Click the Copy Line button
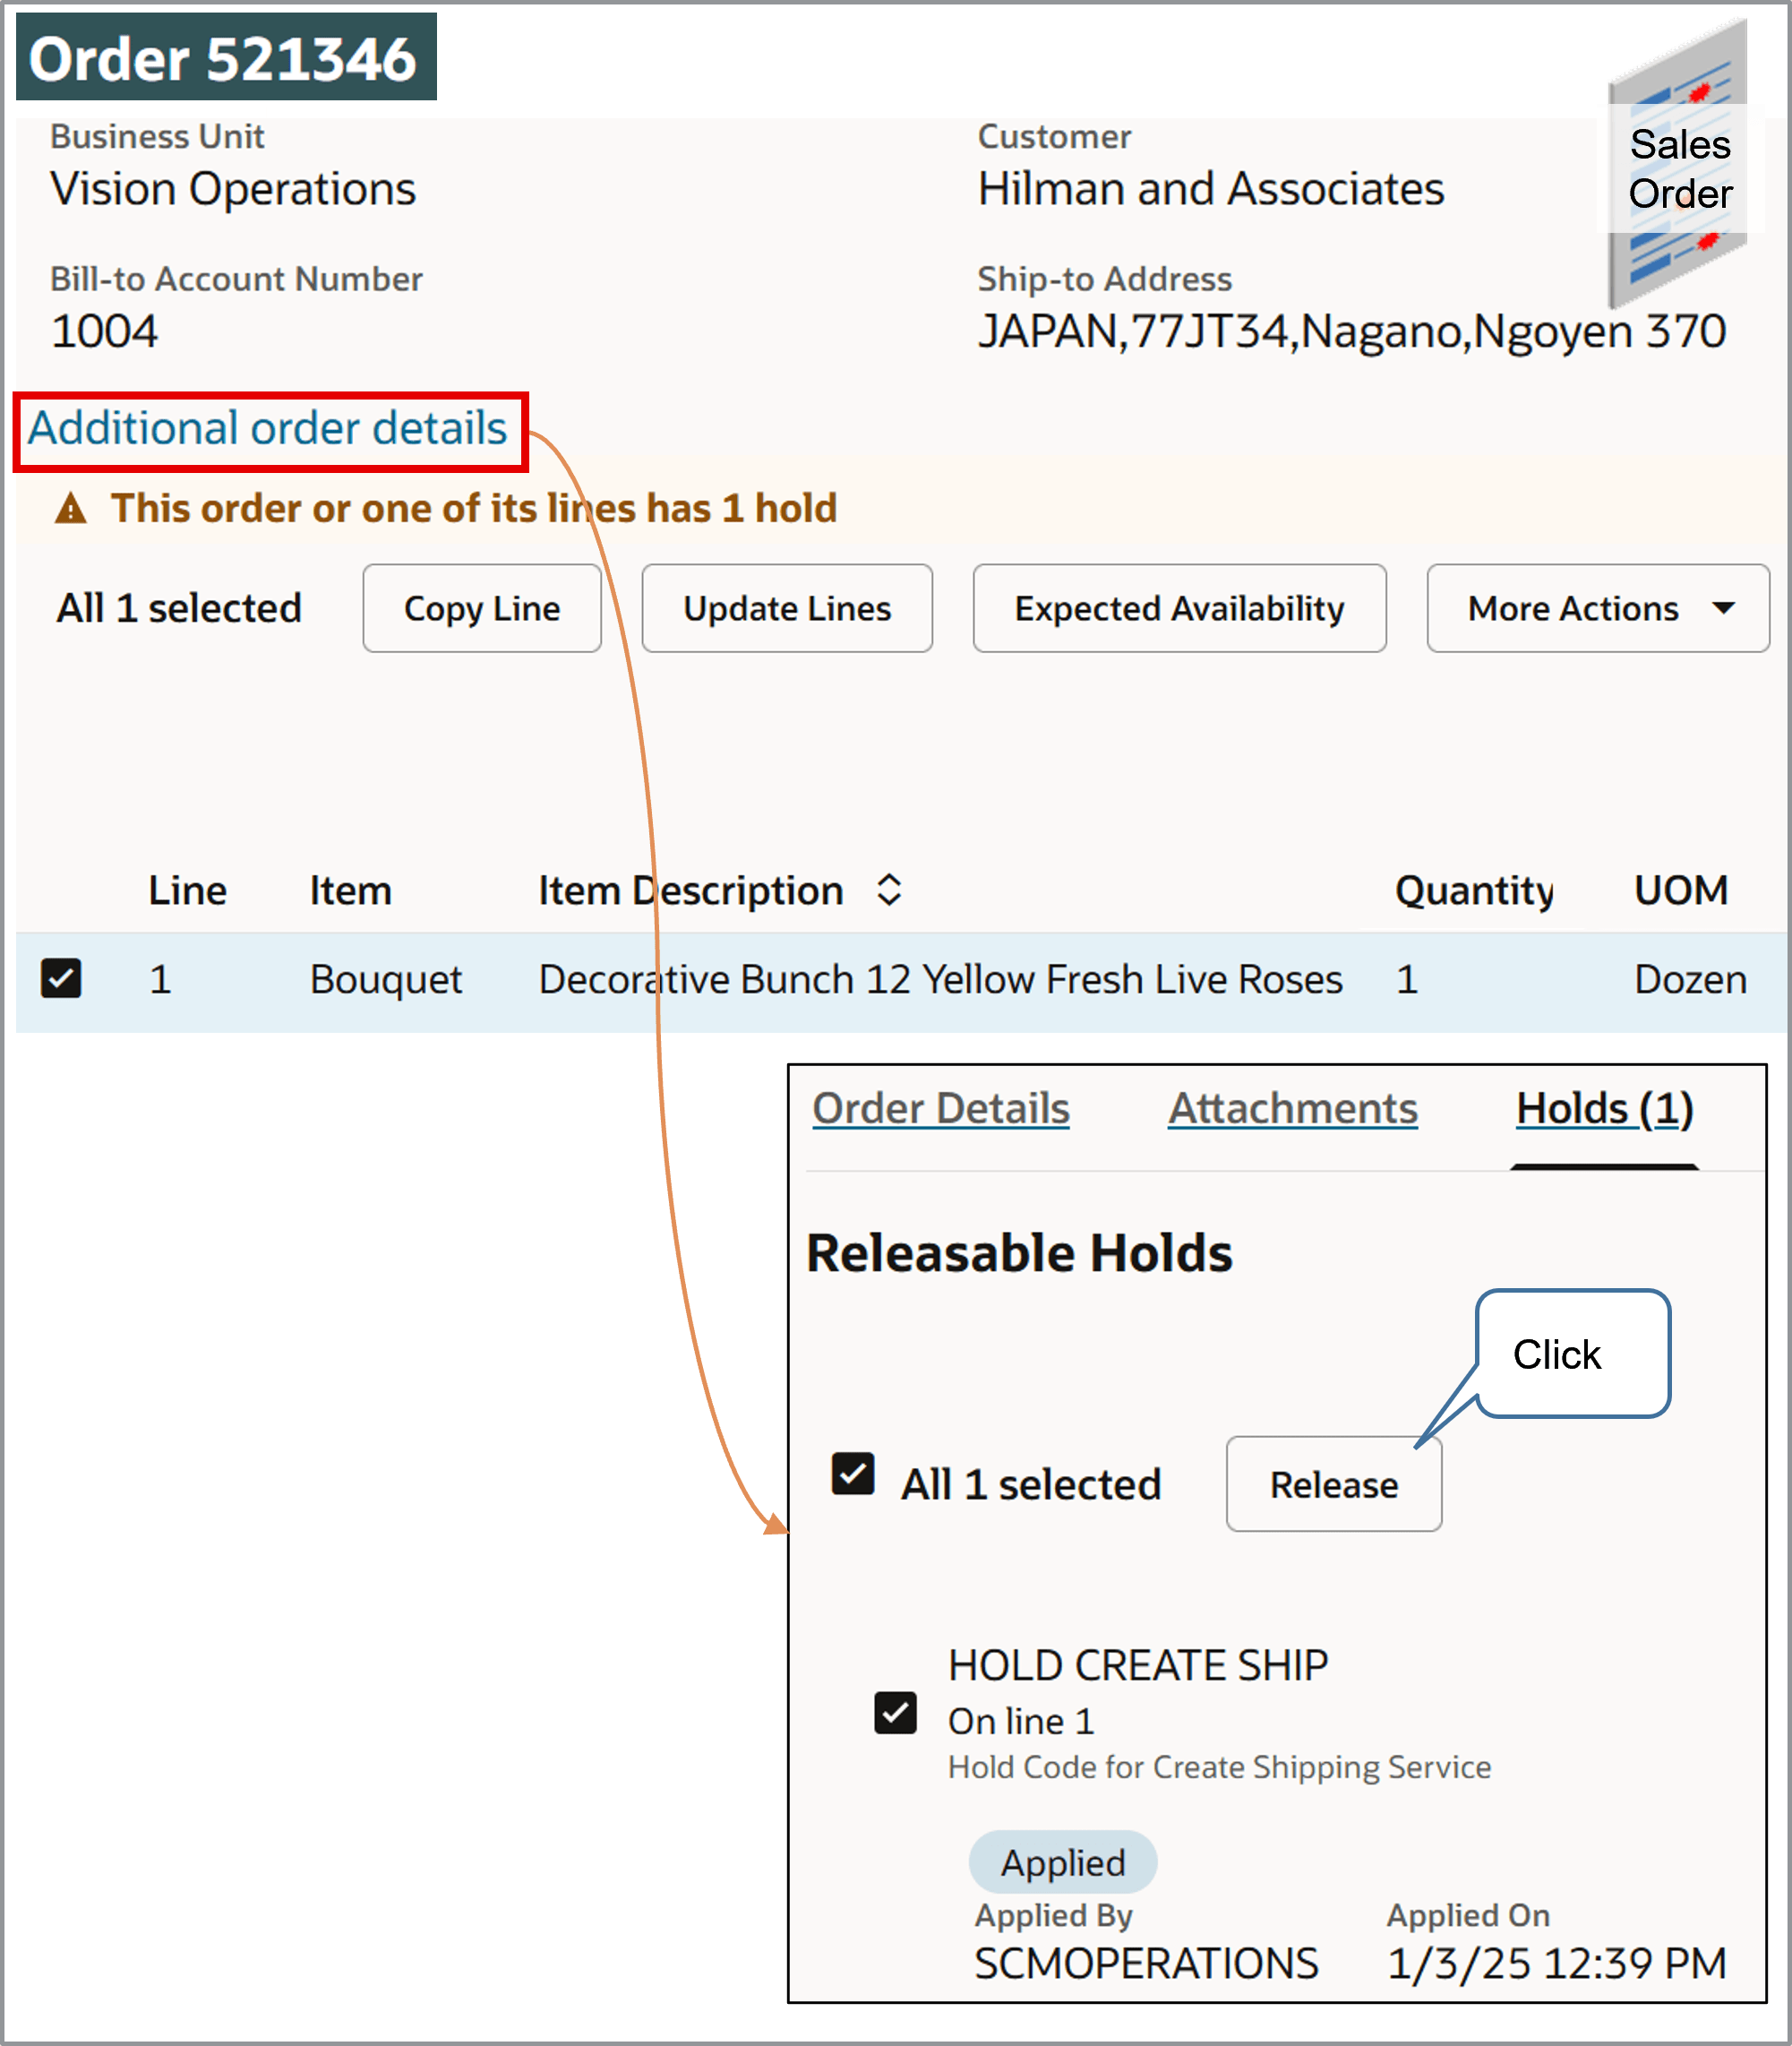 (x=481, y=608)
